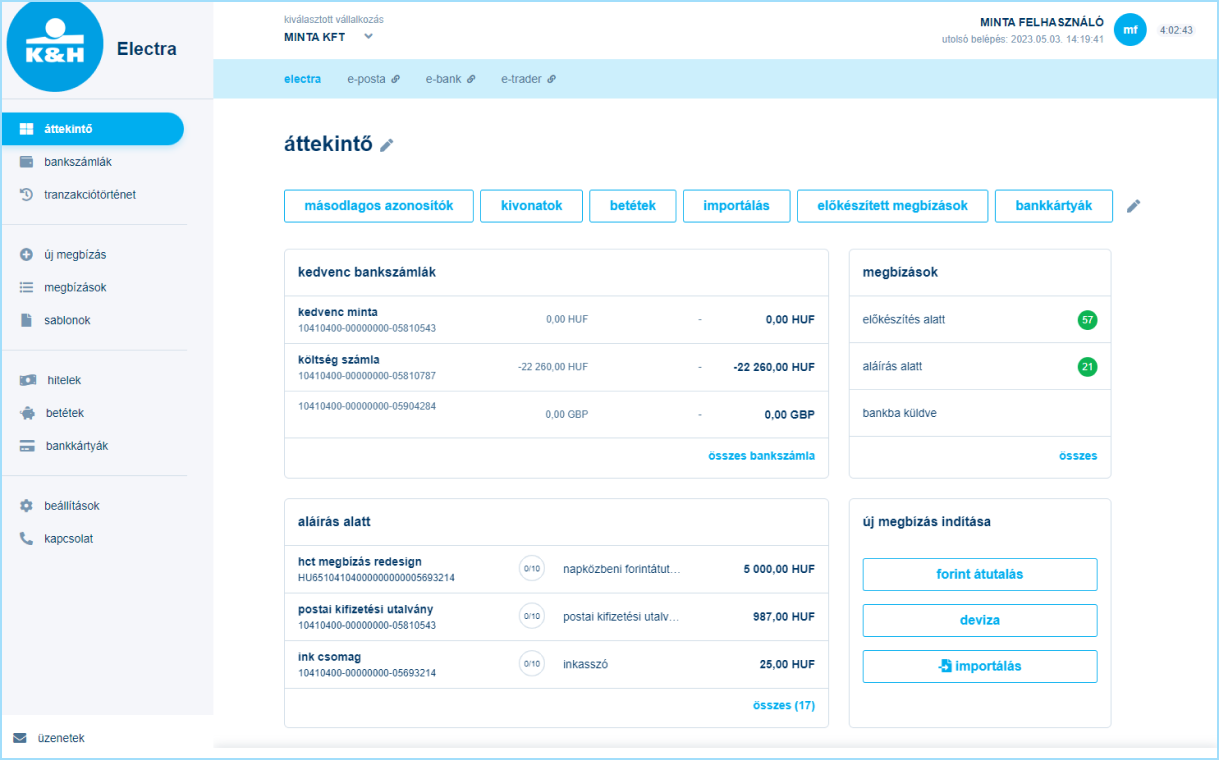
Task: Open üzenetek envelope in sidebar
Action: coord(20,738)
